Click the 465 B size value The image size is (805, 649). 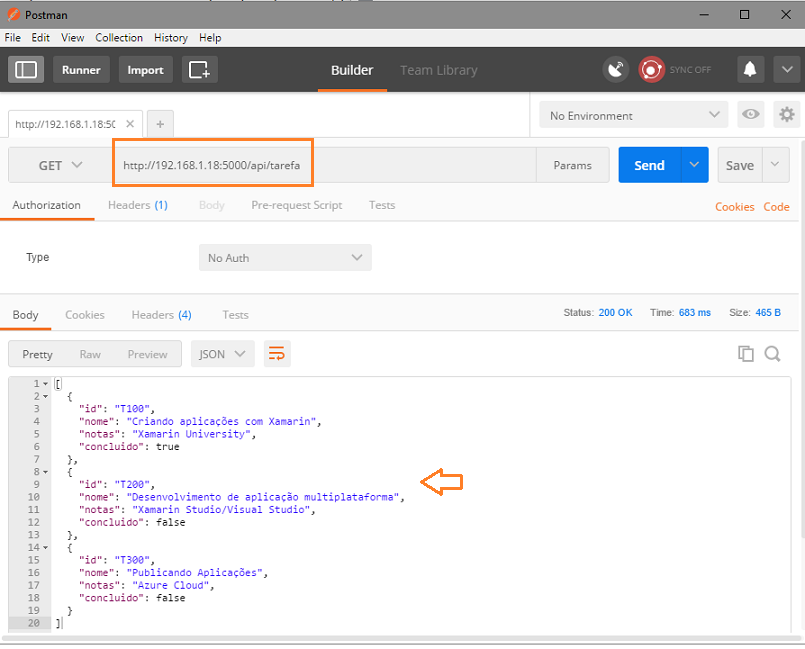pyautogui.click(x=768, y=313)
